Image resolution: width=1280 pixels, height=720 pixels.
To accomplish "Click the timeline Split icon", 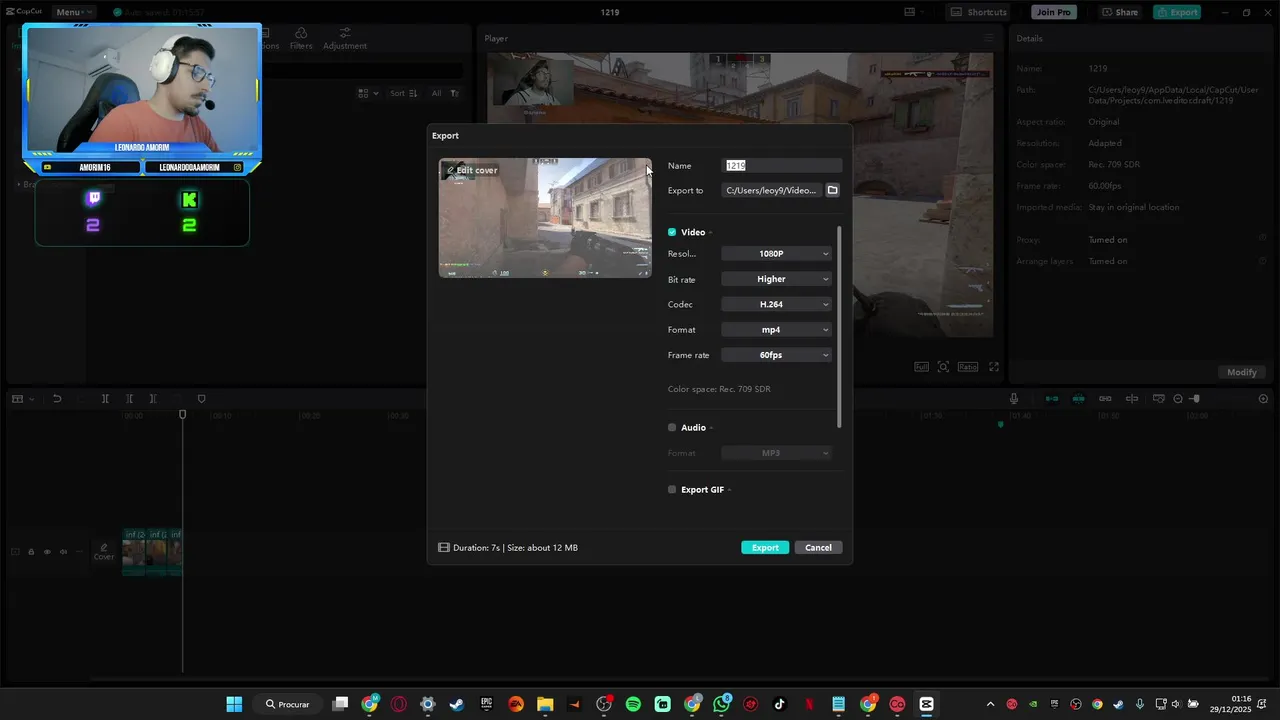I will point(105,399).
